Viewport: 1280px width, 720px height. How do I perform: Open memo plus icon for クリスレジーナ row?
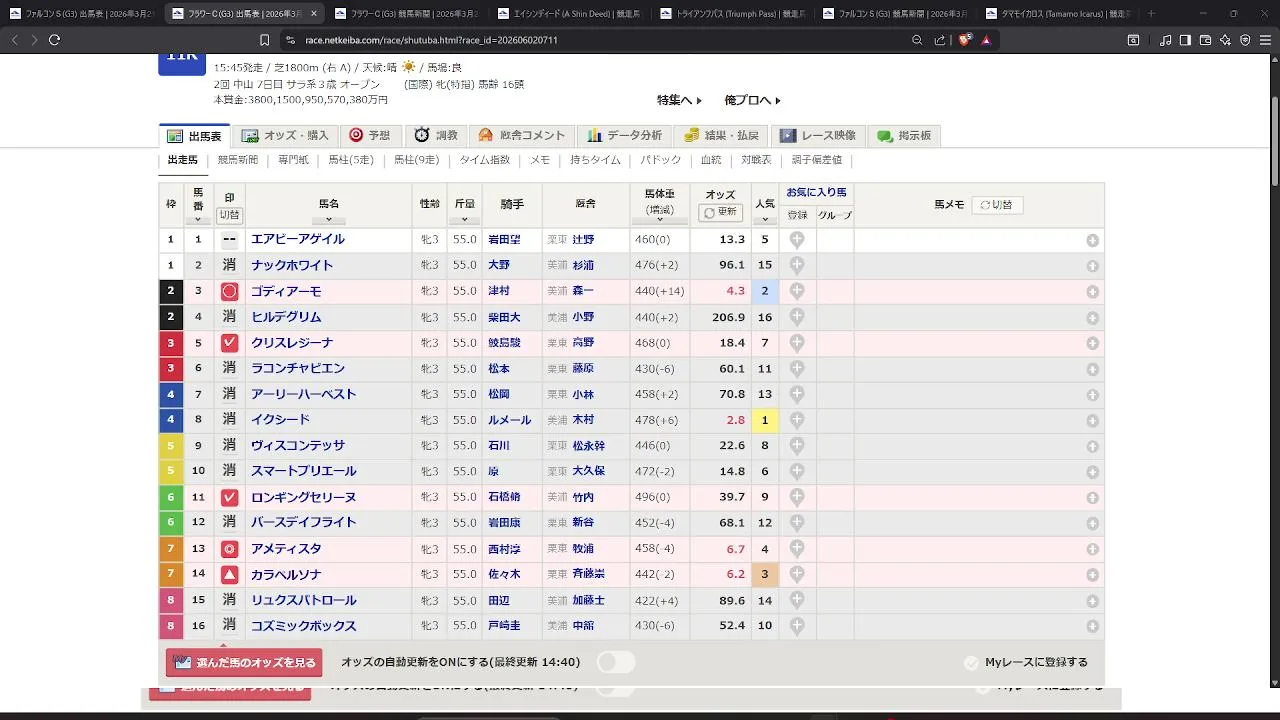(x=1093, y=343)
